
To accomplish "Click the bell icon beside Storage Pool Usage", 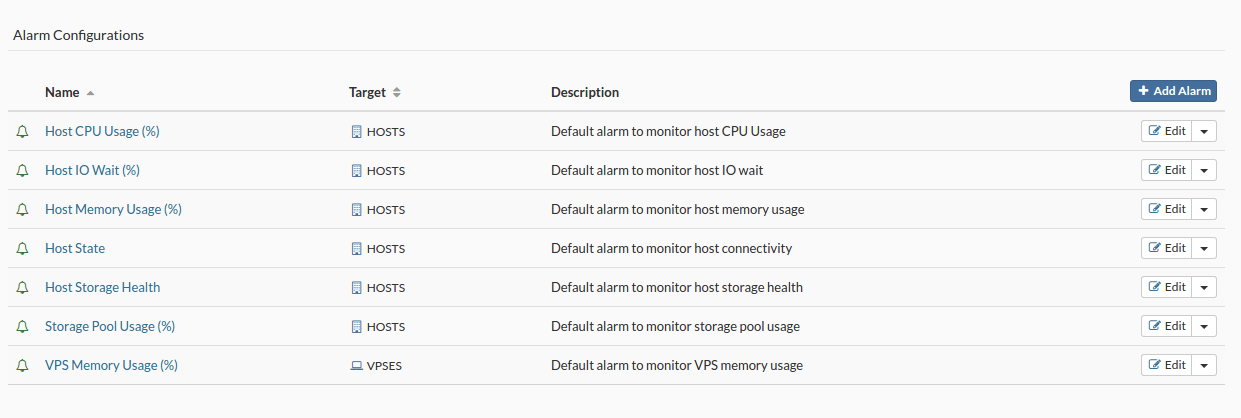I will pos(23,326).
